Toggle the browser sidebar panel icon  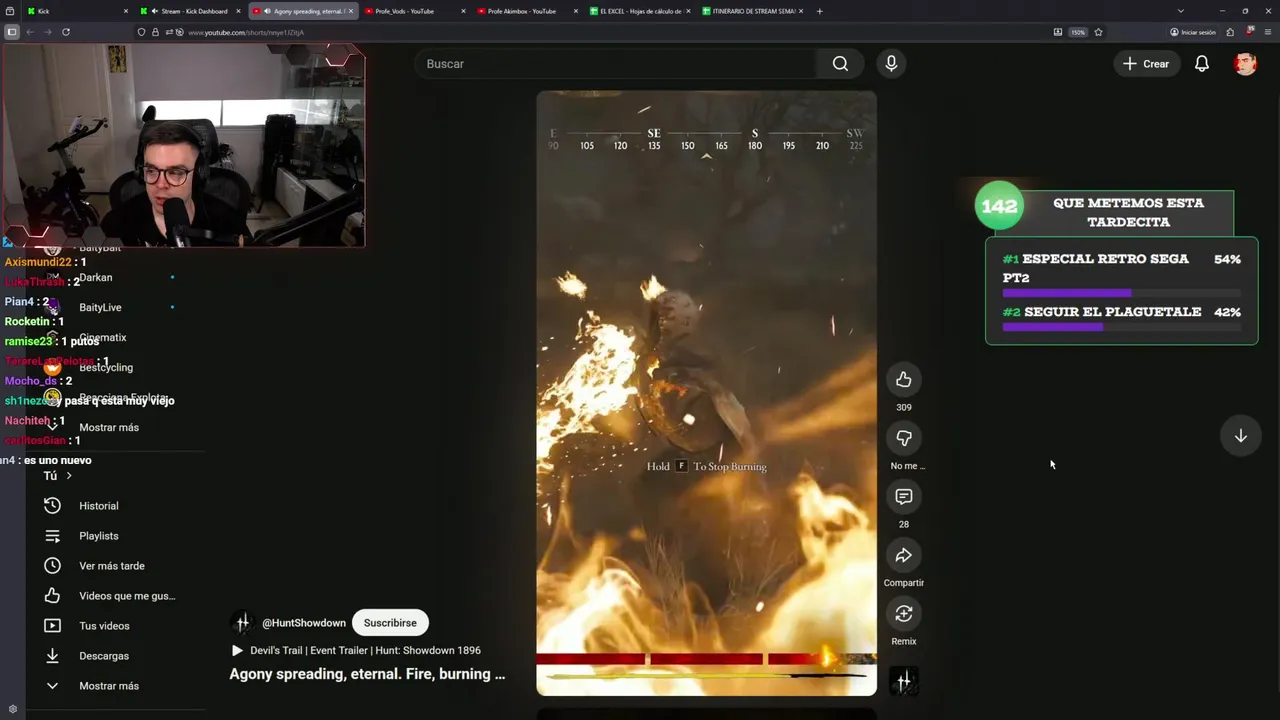(x=12, y=32)
